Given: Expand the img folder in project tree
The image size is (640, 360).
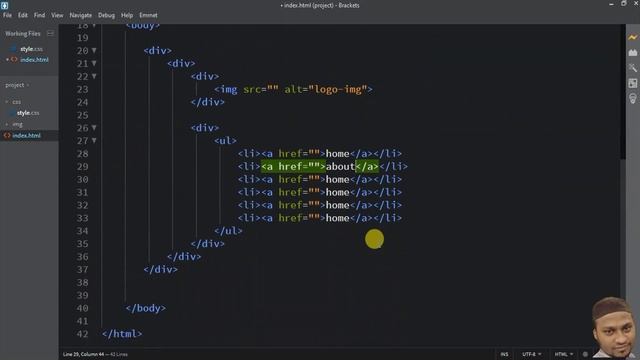Looking at the screenshot, I should pos(7,124).
